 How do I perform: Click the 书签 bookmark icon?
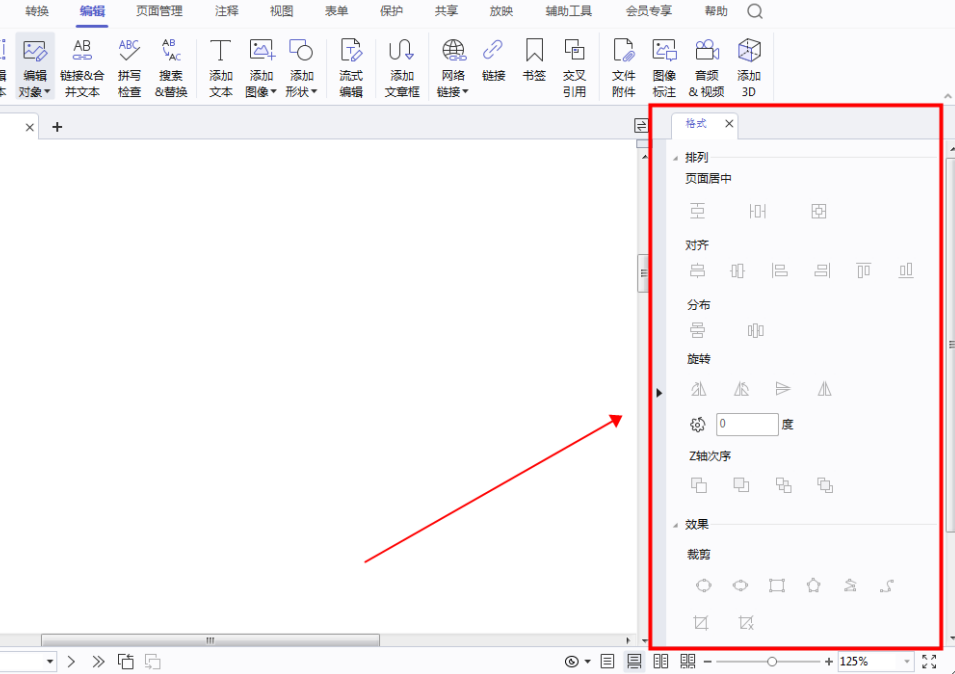tap(534, 60)
